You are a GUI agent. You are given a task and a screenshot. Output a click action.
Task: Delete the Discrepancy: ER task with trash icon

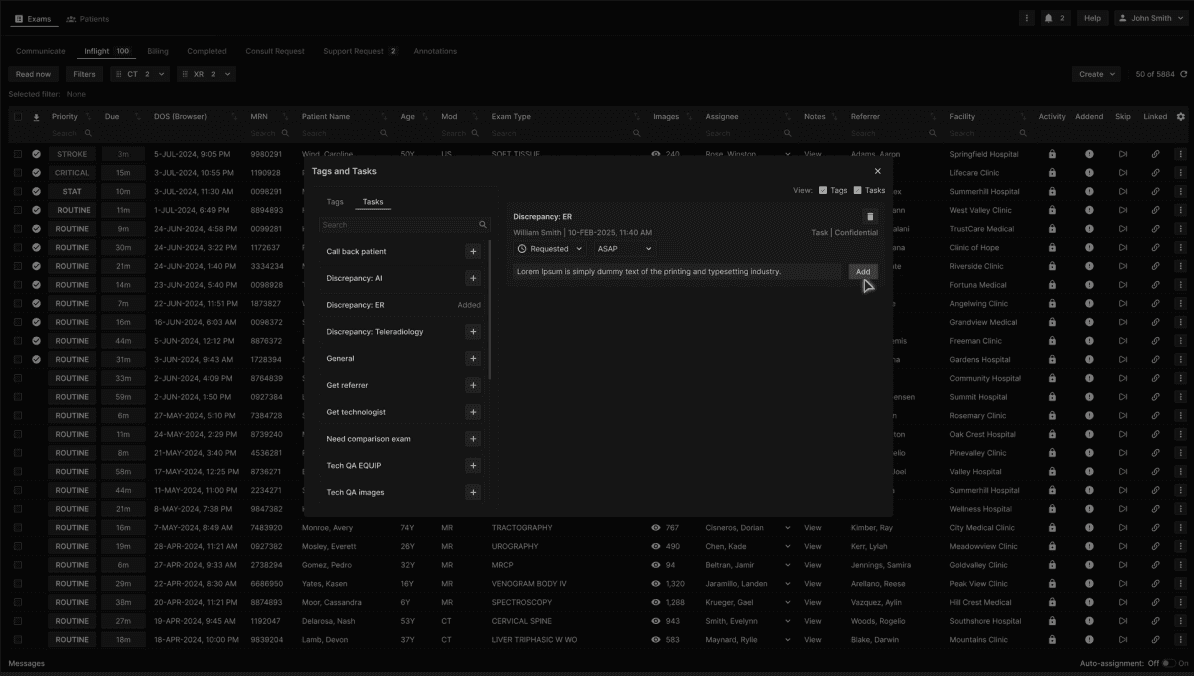point(870,217)
